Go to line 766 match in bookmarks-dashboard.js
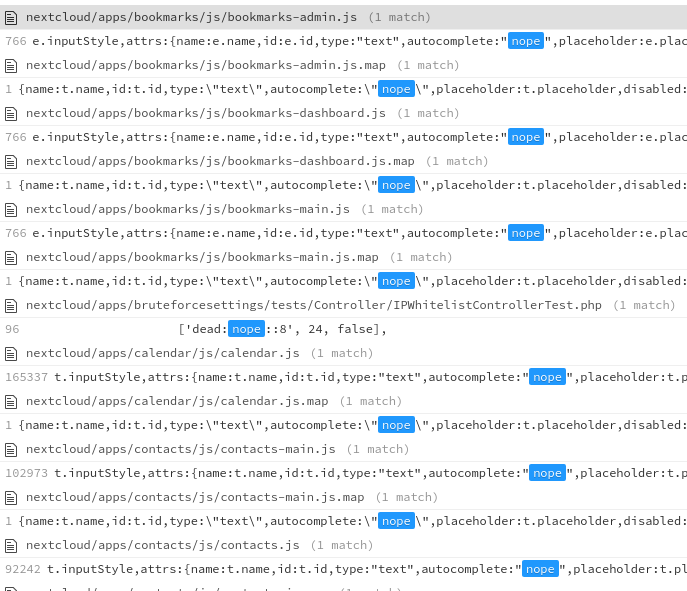This screenshot has width=687, height=591. [x=344, y=137]
